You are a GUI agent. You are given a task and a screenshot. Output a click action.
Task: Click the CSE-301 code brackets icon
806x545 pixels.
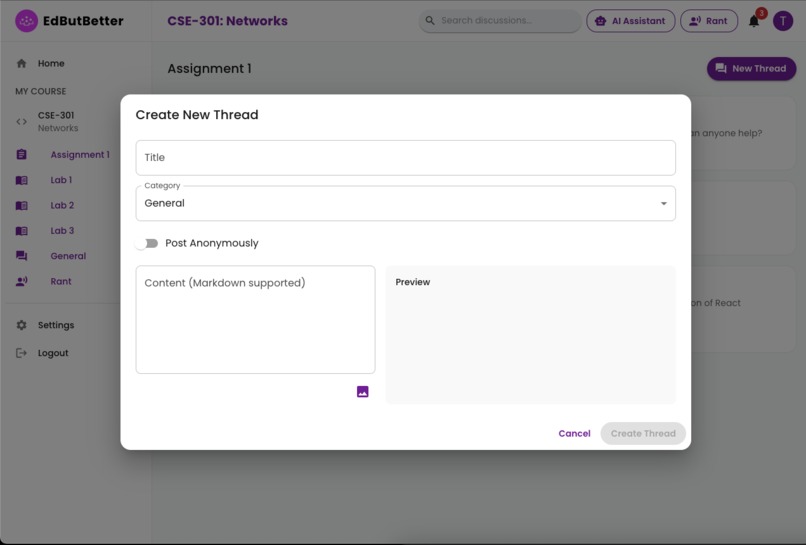coord(22,122)
